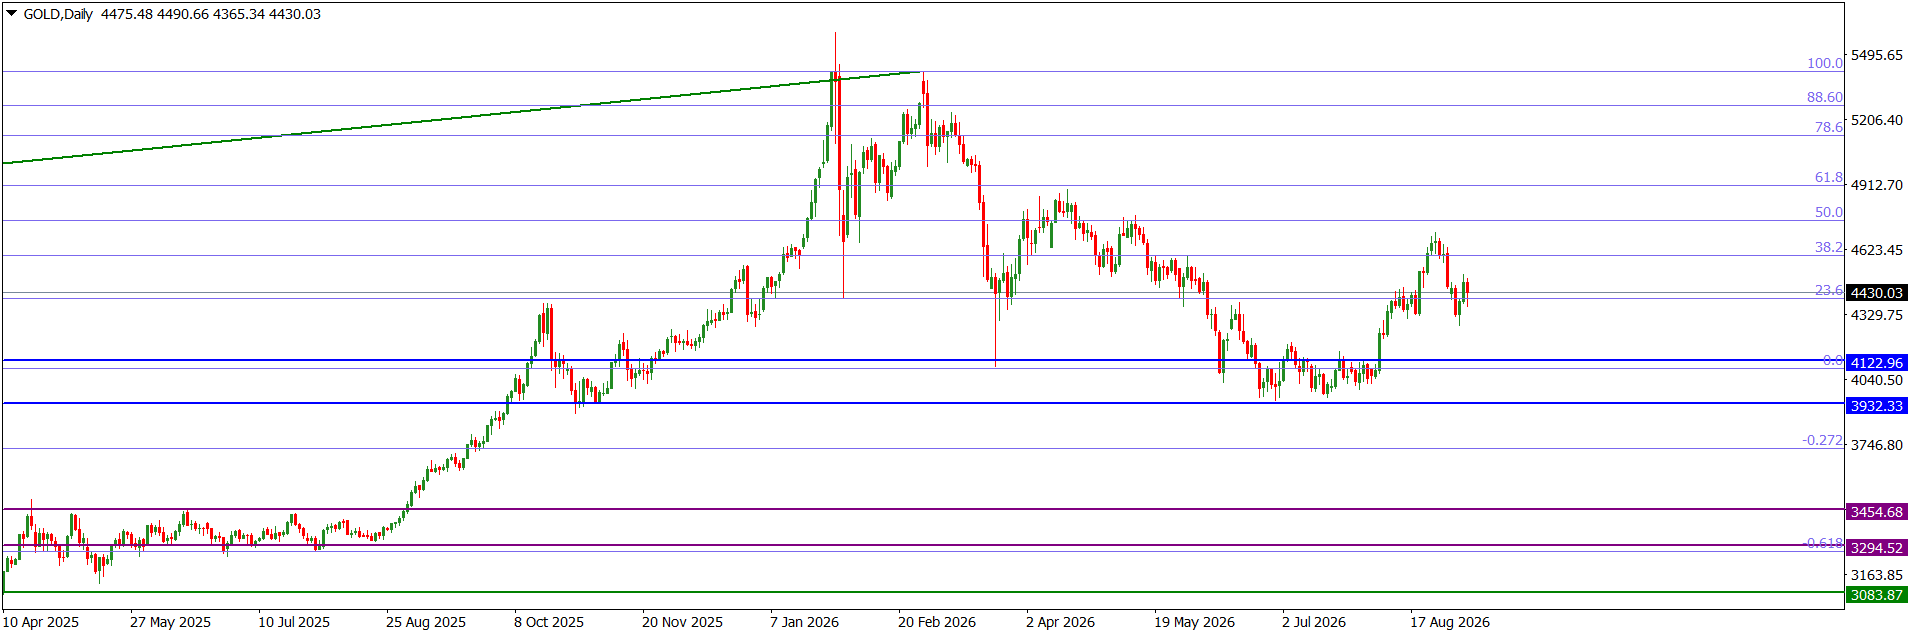The width and height of the screenshot is (1916, 636).
Task: Click the 2 Apr 2026 date label
Action: (x=1060, y=622)
